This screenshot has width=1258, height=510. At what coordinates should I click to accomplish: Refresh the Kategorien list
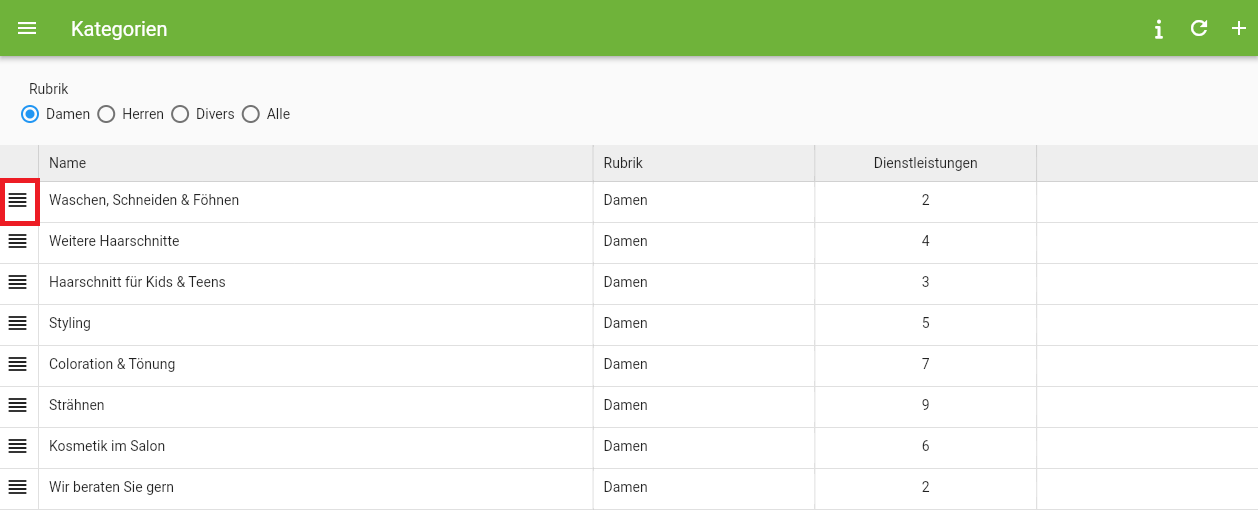1199,28
